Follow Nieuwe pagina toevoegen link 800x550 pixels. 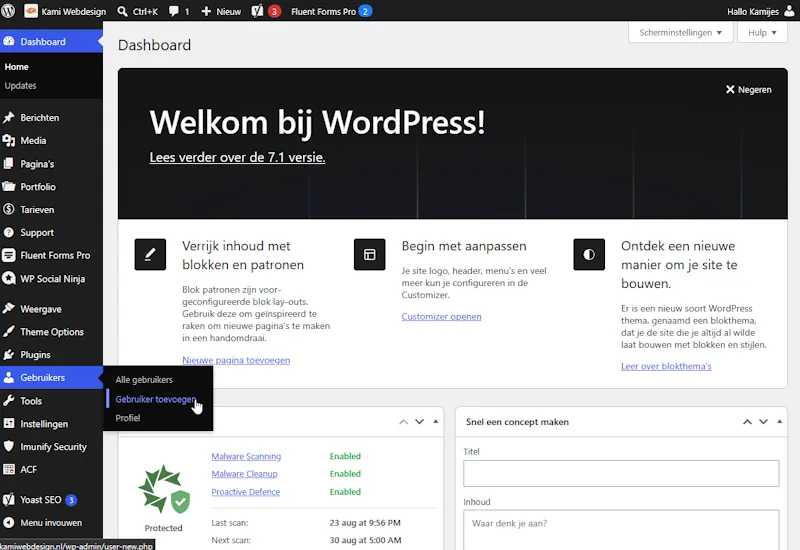pos(236,360)
